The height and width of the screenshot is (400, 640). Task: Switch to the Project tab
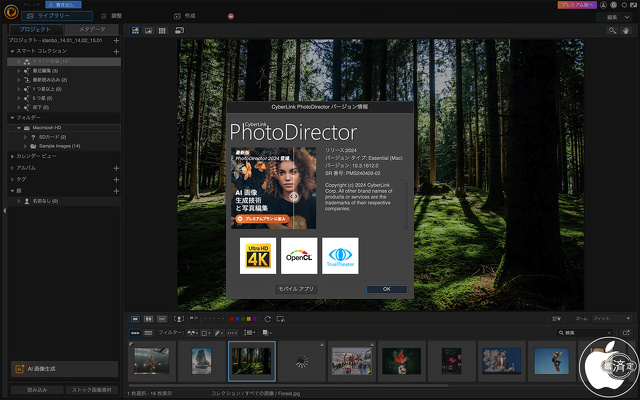36,29
